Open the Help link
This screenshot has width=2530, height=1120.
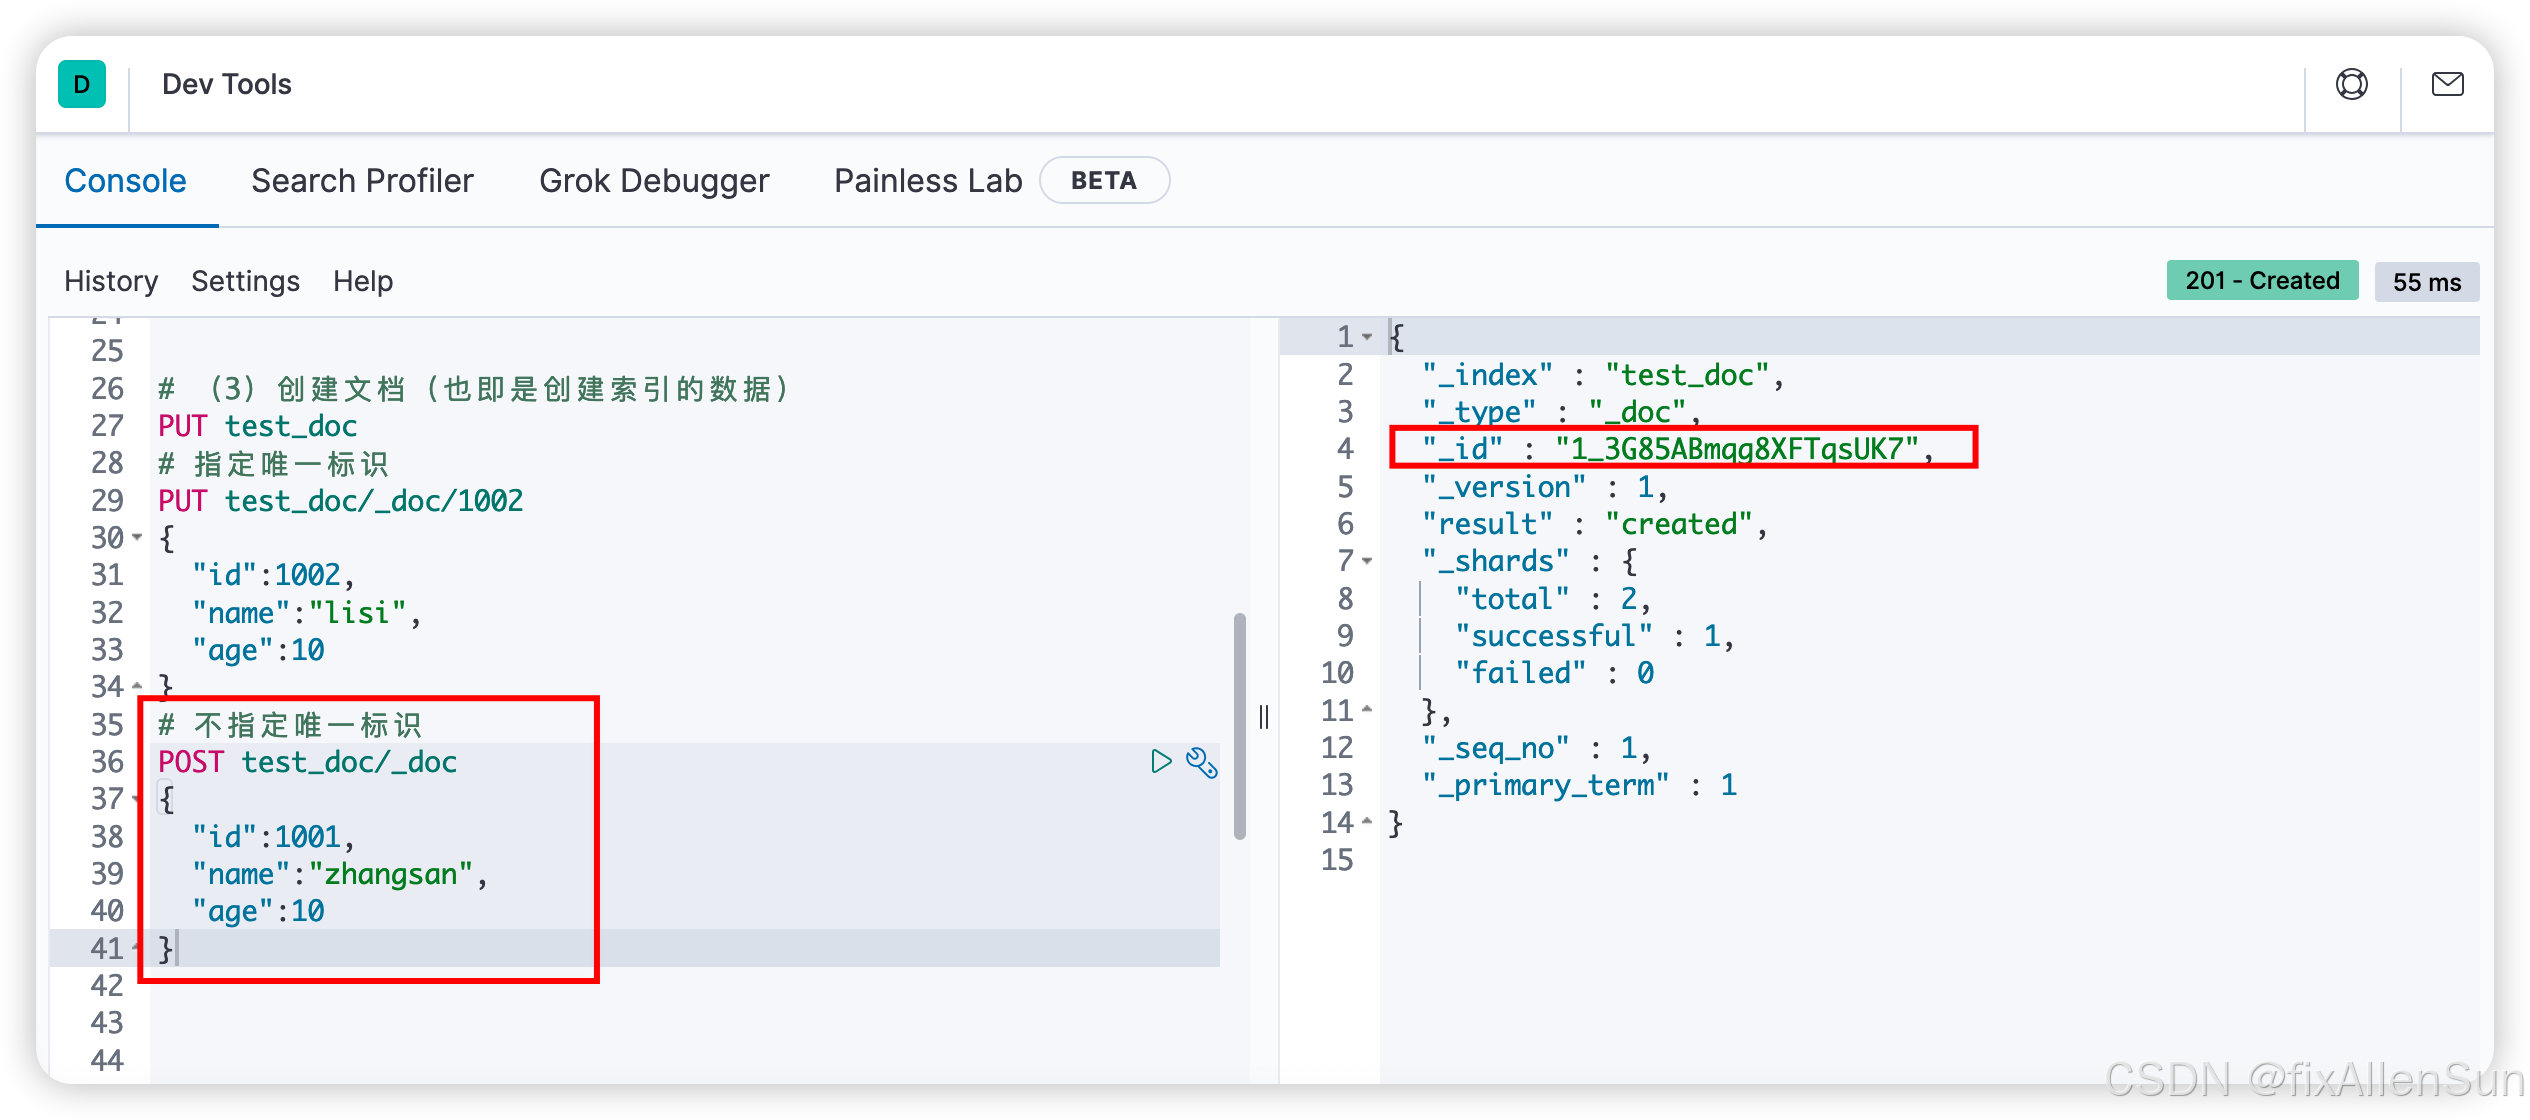pos(363,281)
